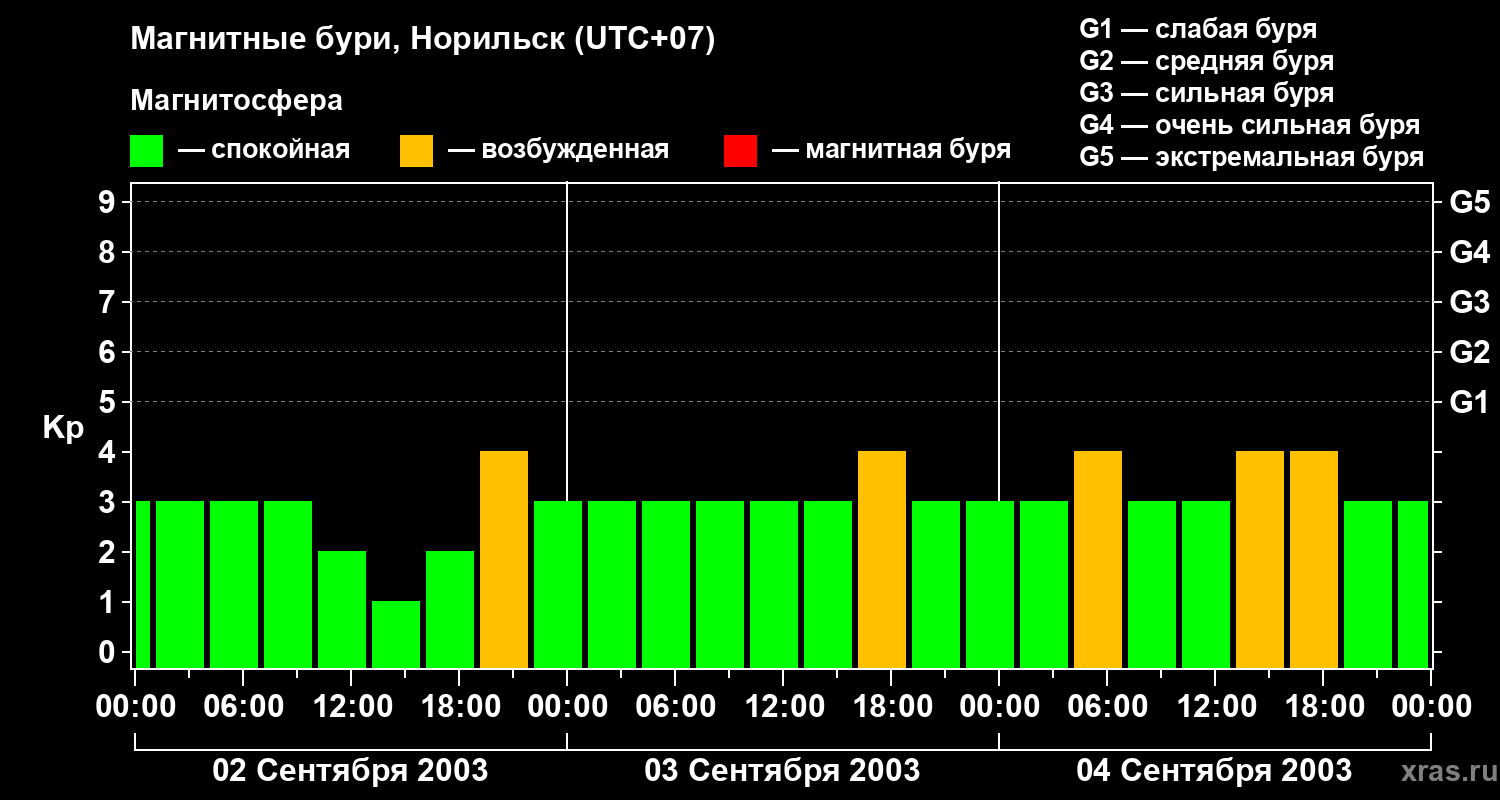1500x800 pixels.
Task: Click the G1 label on the right axis
Action: (x=1469, y=403)
